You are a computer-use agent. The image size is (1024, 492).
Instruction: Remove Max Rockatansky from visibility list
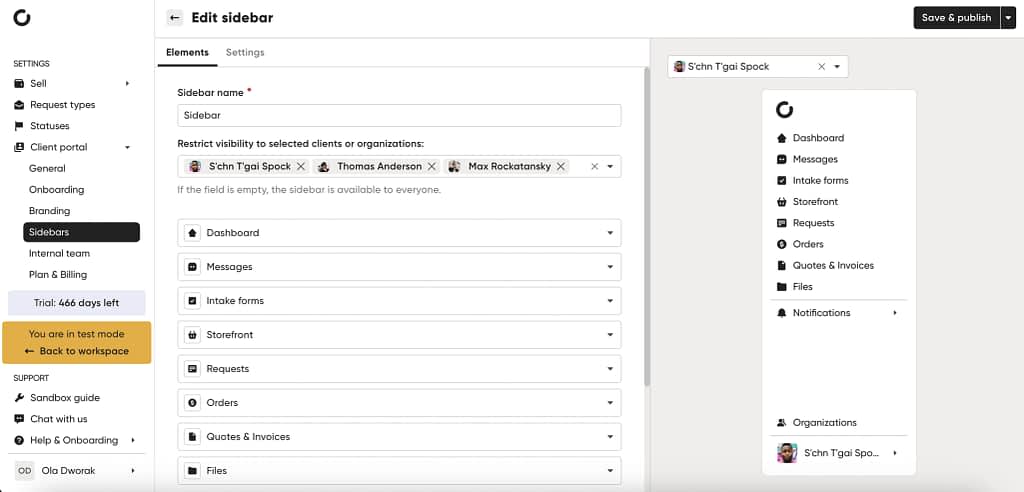tap(560, 167)
